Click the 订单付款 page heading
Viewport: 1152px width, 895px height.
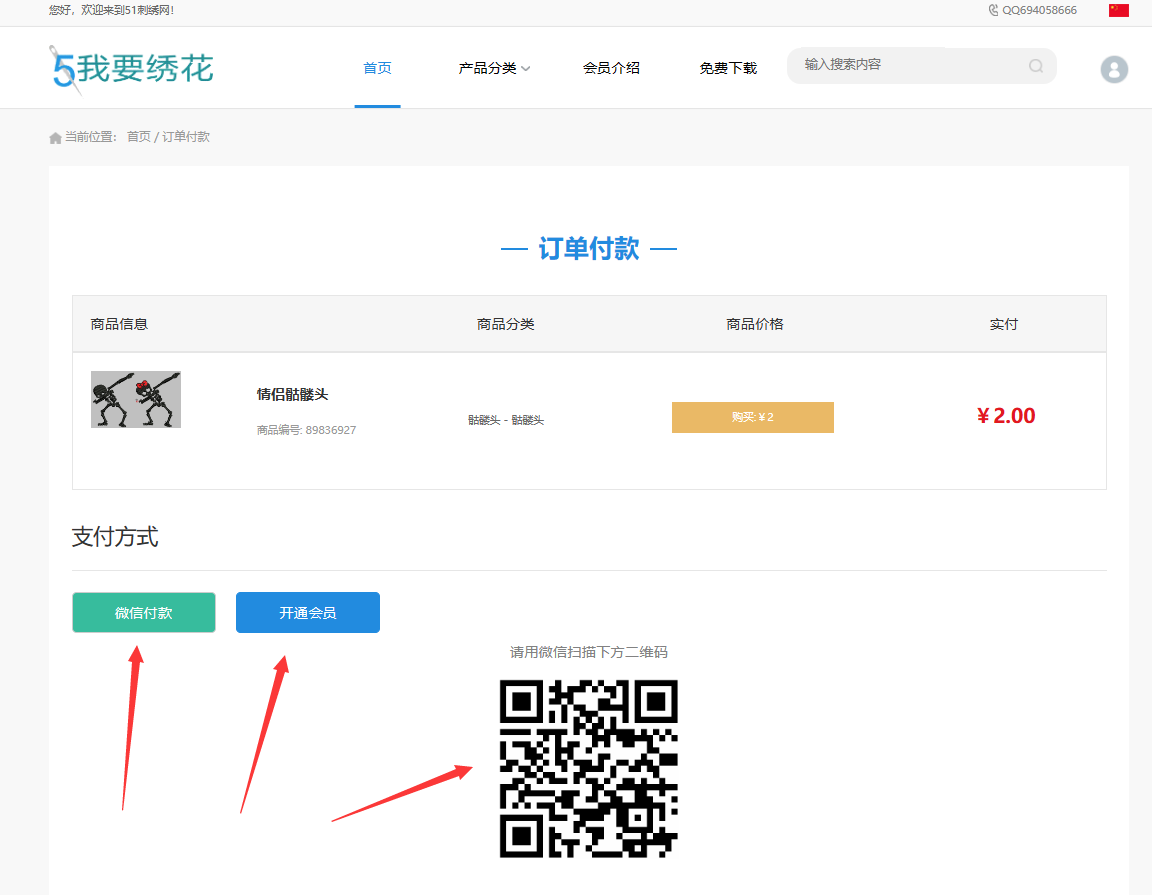[589, 249]
